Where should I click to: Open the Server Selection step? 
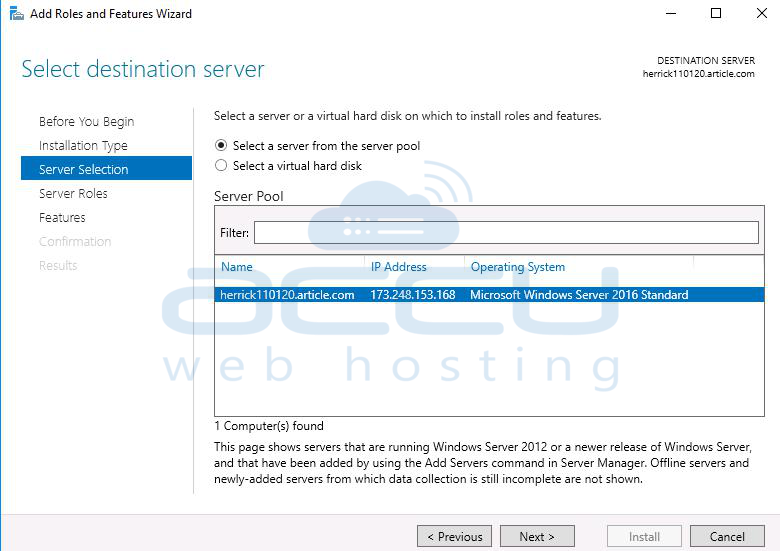(x=106, y=169)
